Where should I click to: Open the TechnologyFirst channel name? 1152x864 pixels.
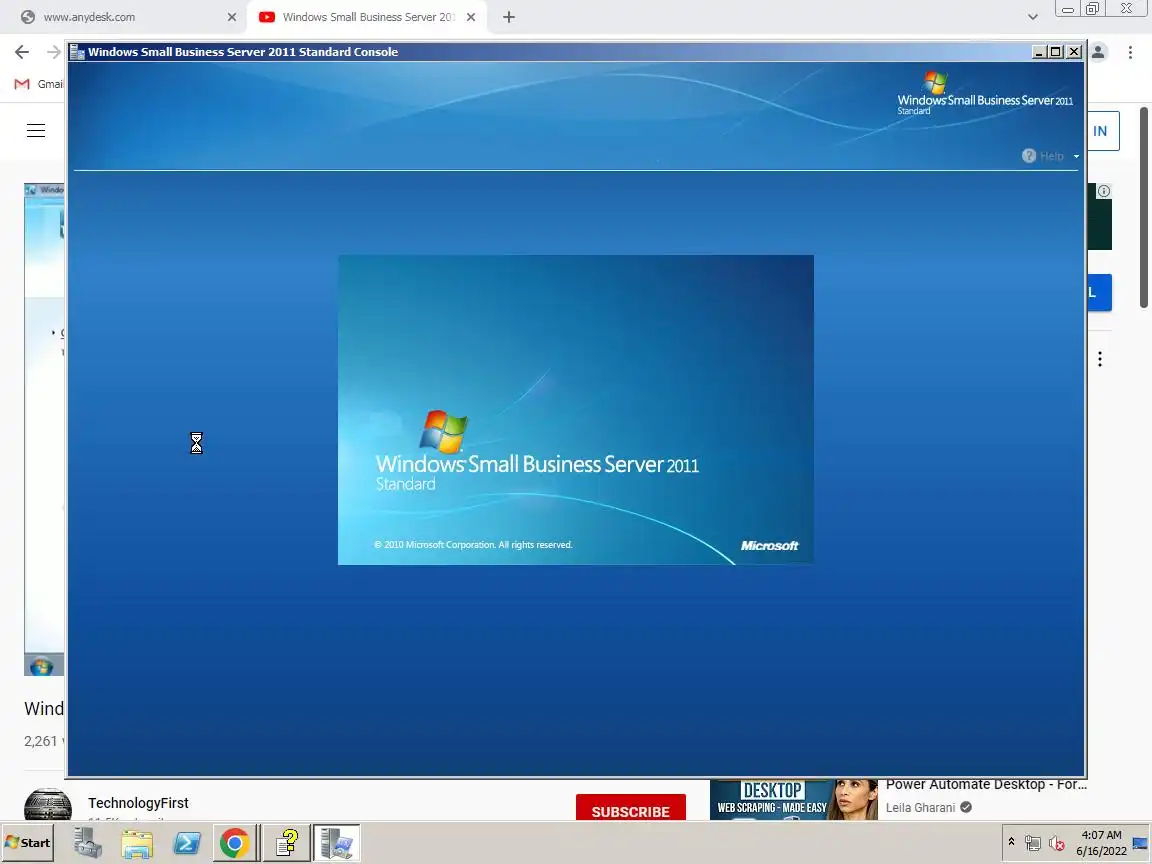click(x=138, y=803)
